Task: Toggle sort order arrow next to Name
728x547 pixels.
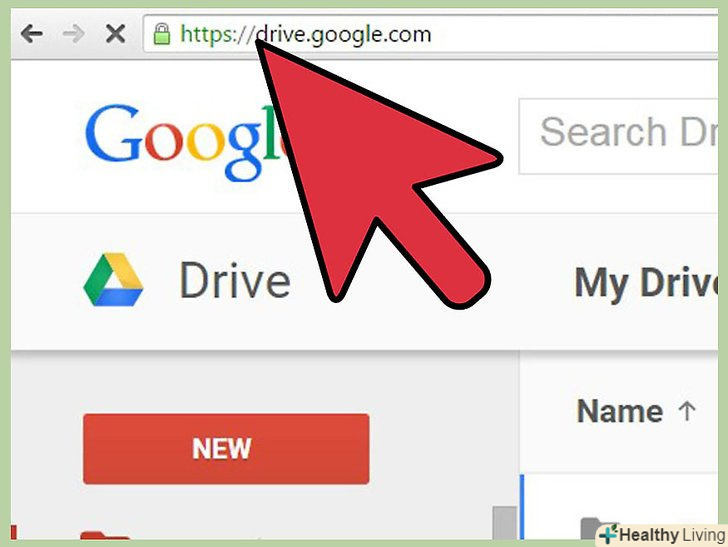Action: (x=687, y=411)
